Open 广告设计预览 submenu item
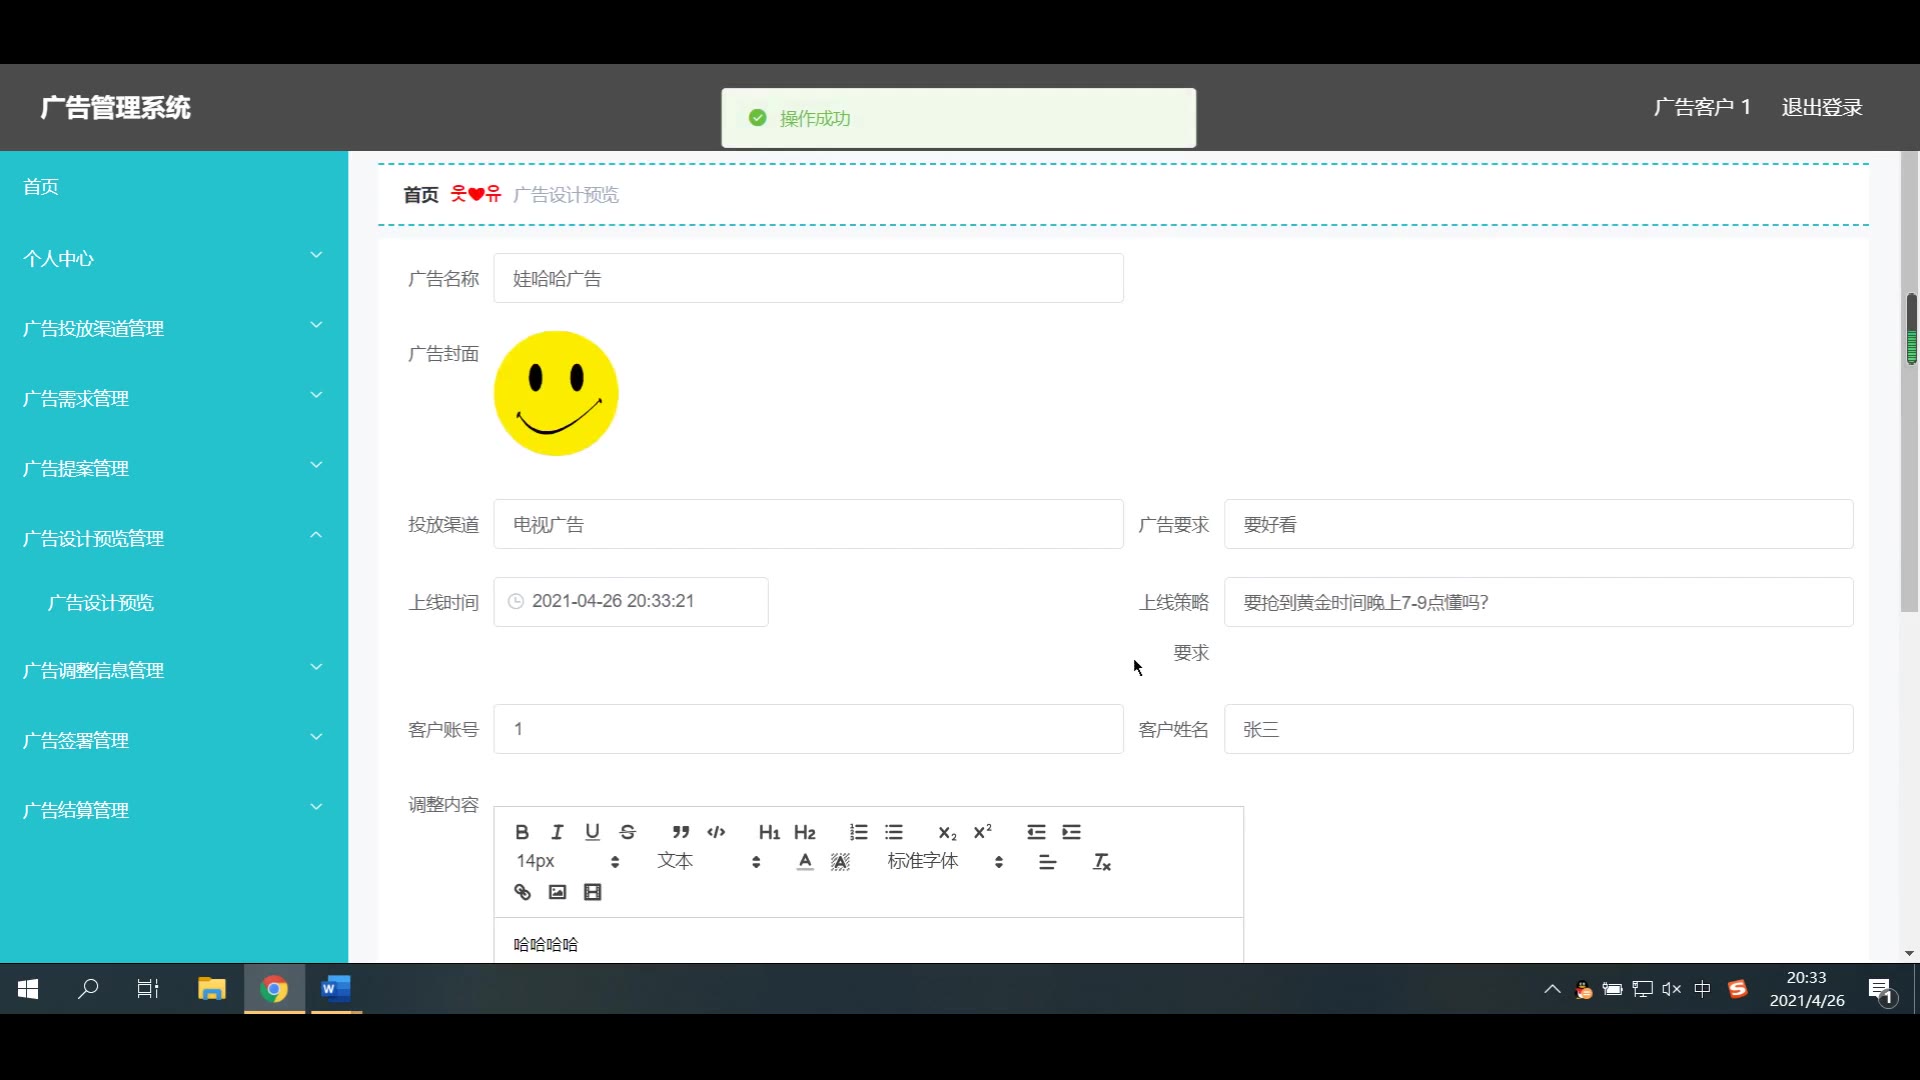Screen dimensions: 1920x1080 click(x=101, y=603)
